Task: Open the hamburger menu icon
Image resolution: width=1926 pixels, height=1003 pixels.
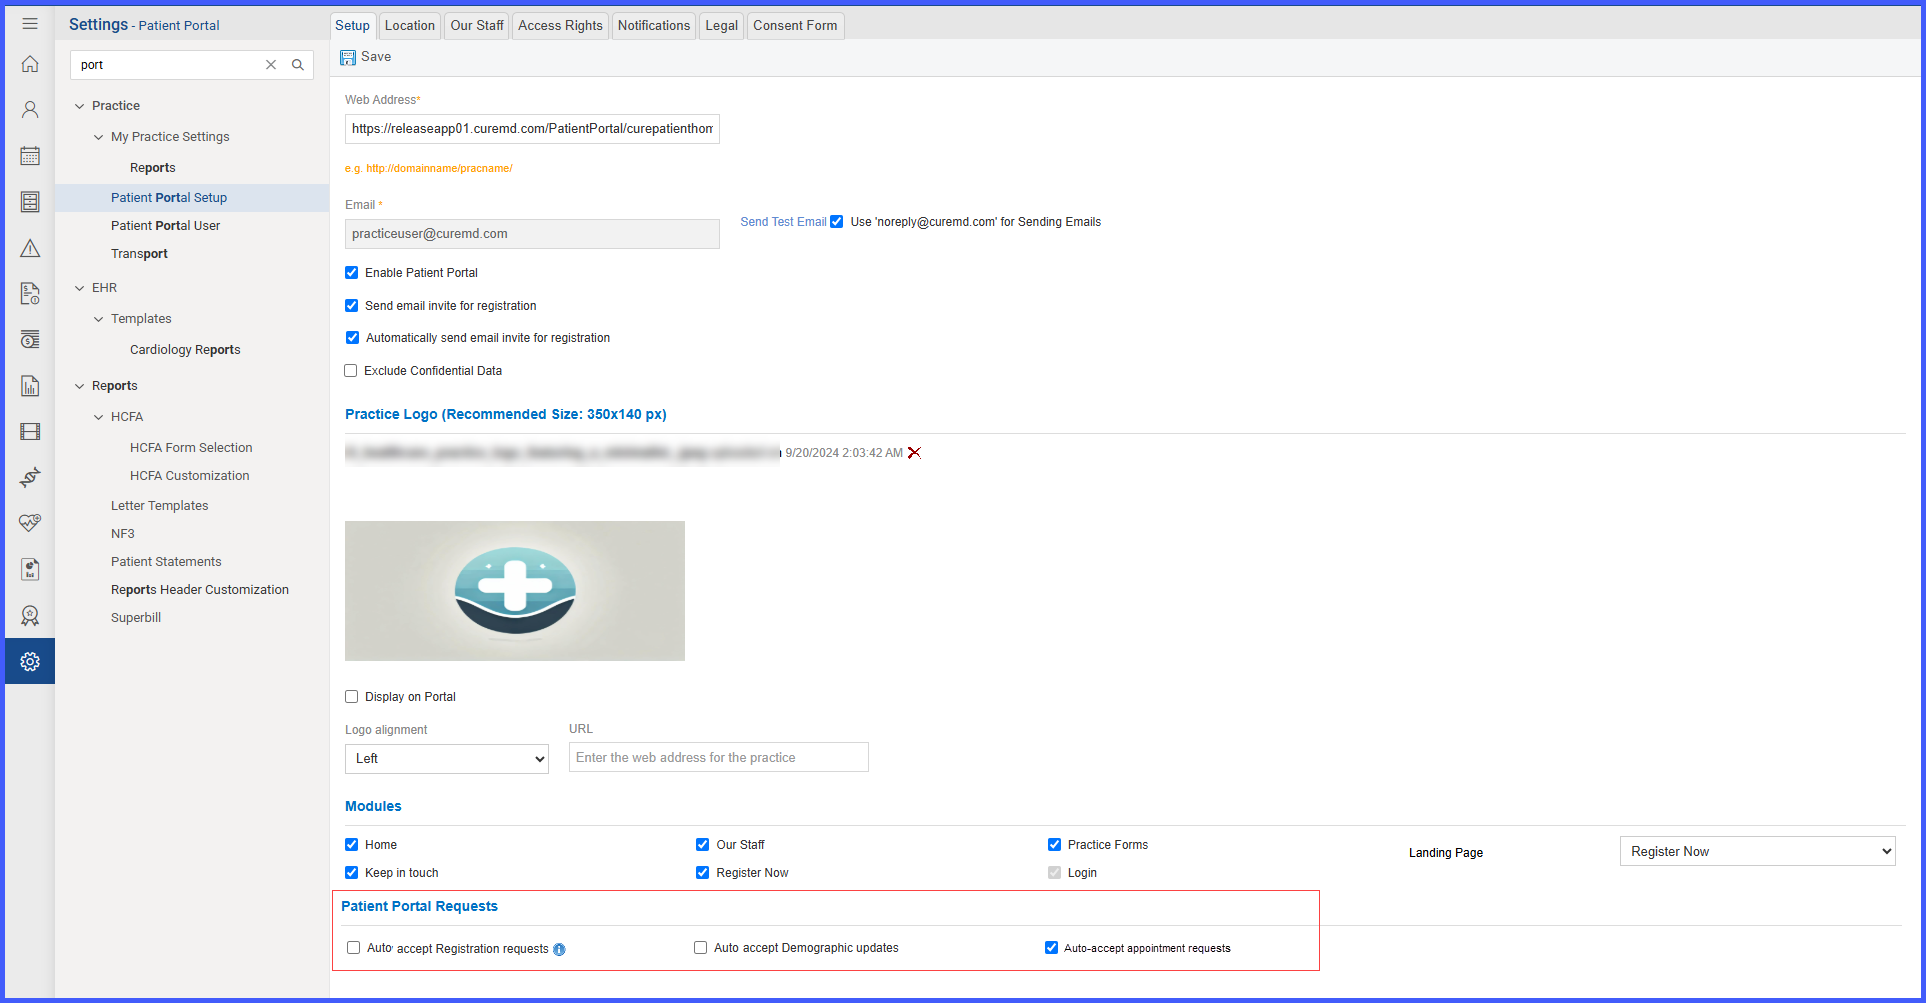Action: coord(30,23)
